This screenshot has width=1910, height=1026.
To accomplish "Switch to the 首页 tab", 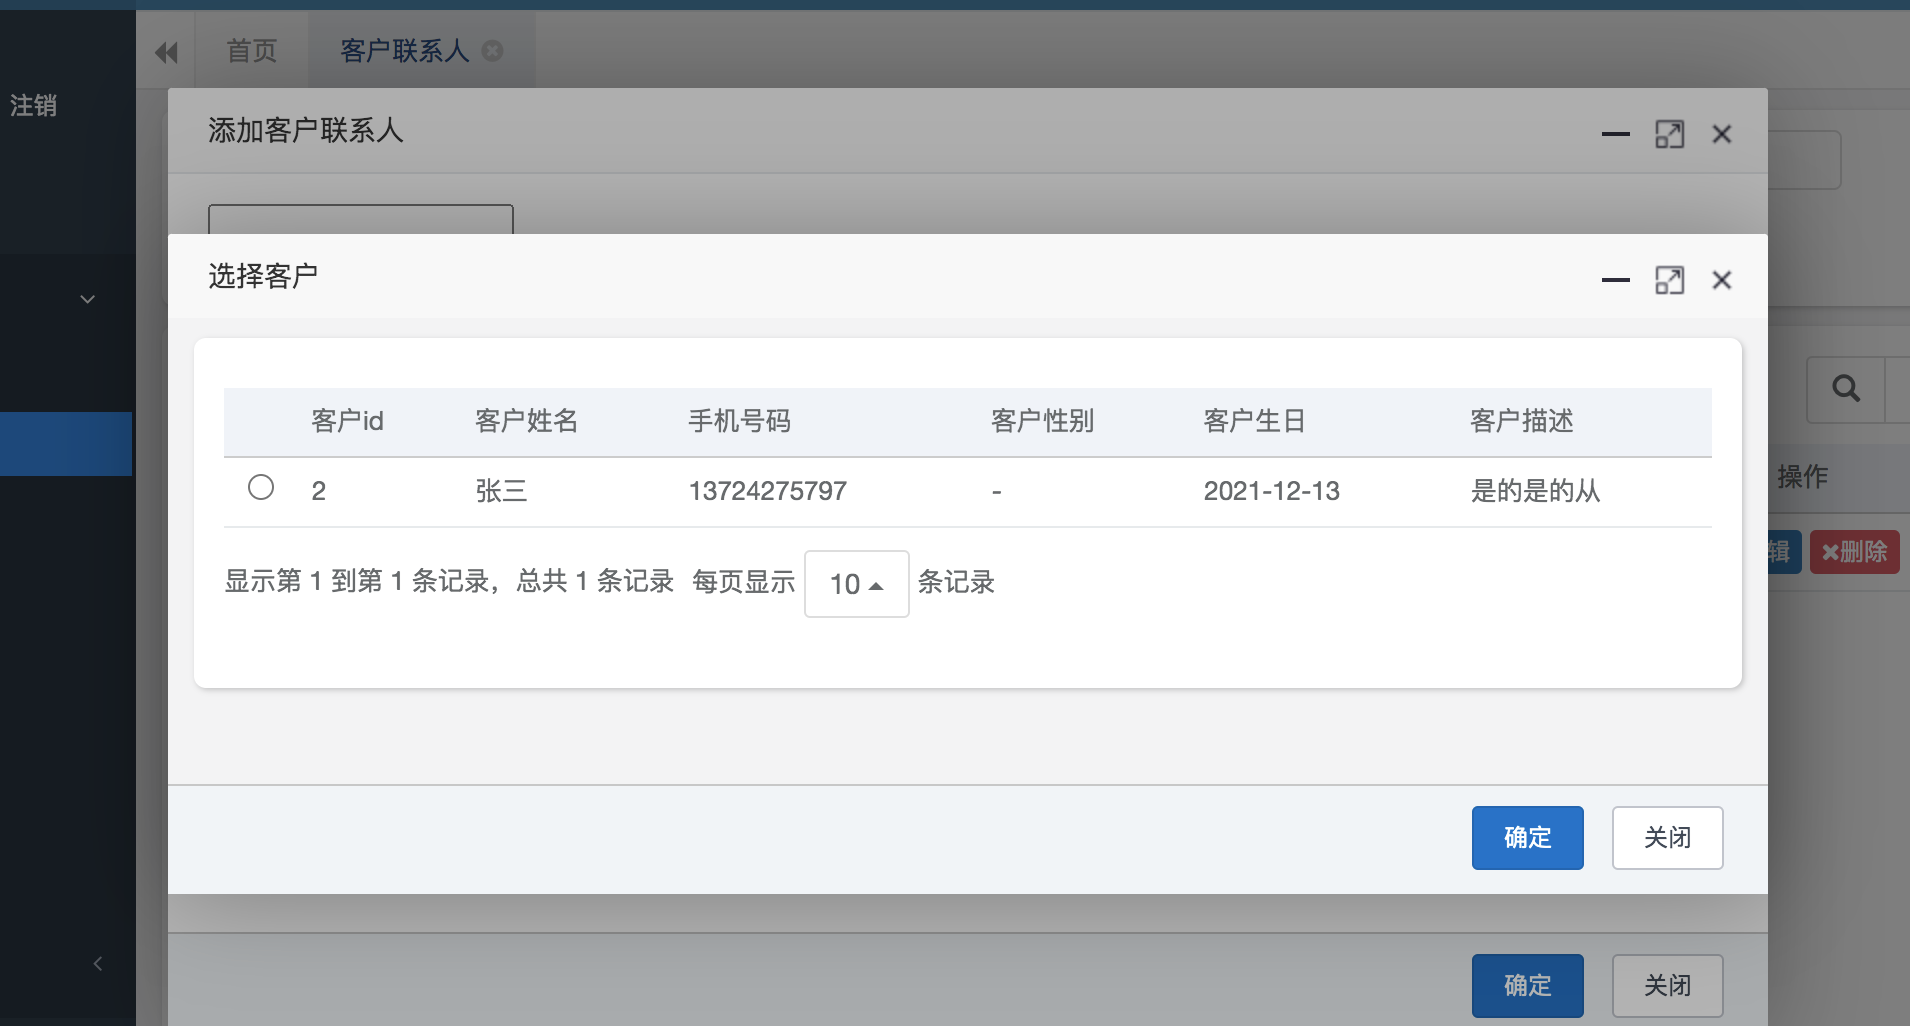I will pos(251,50).
